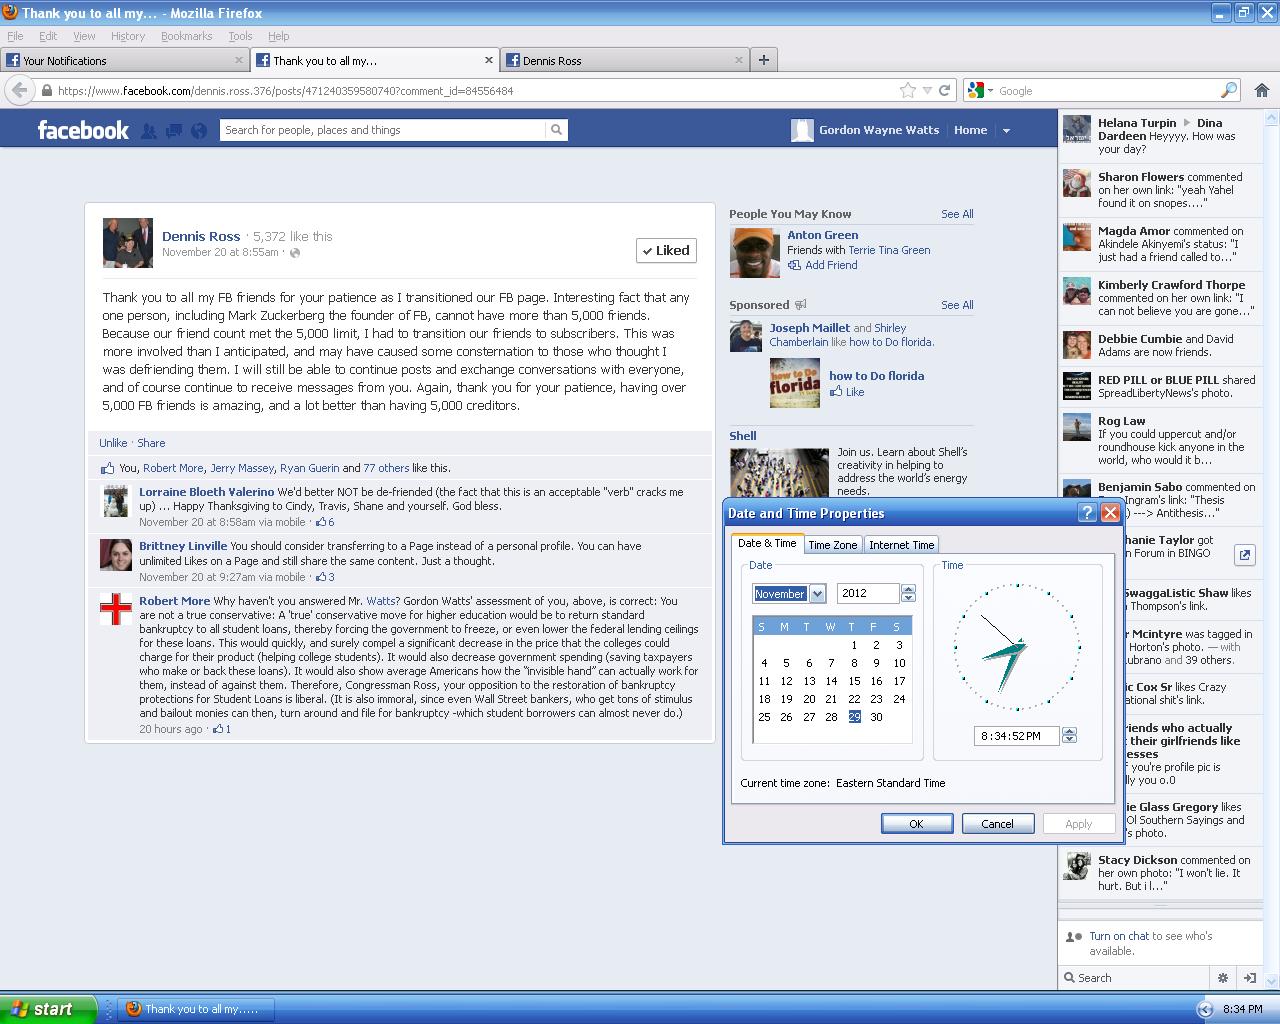Click the bookmark star in address bar
The height and width of the screenshot is (1024, 1280).
coord(908,90)
